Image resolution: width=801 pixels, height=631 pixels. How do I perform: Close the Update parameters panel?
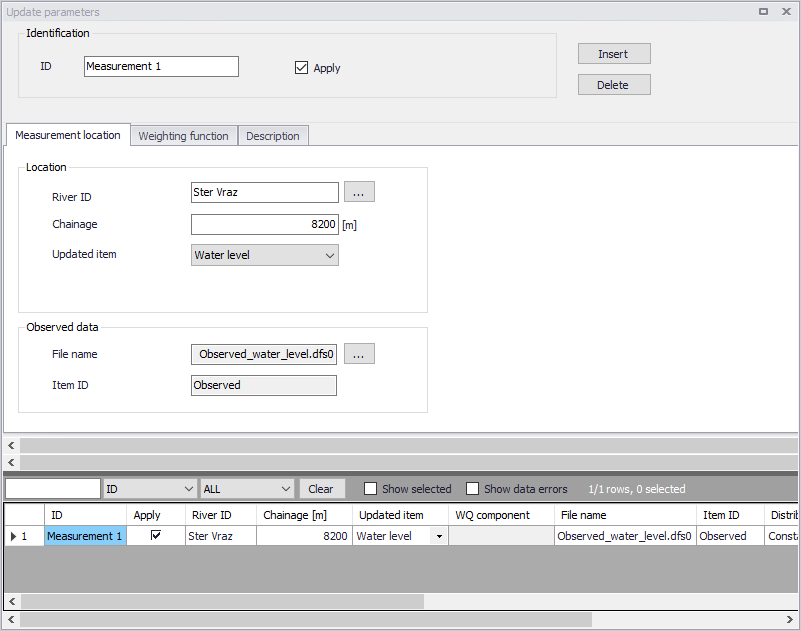787,11
